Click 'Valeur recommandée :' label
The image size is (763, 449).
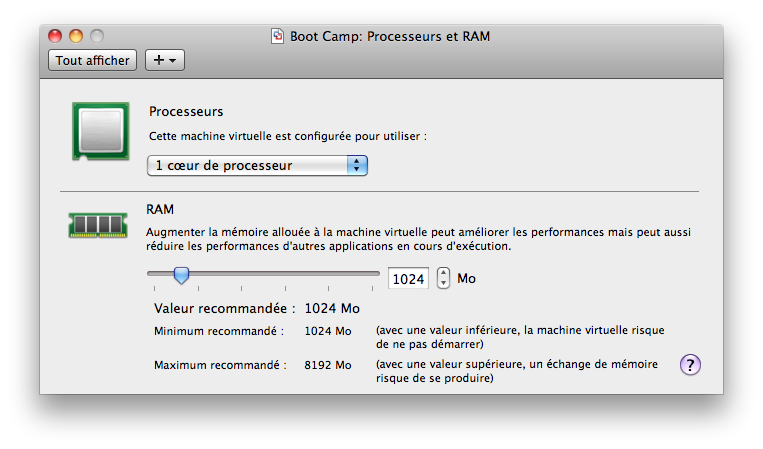225,308
